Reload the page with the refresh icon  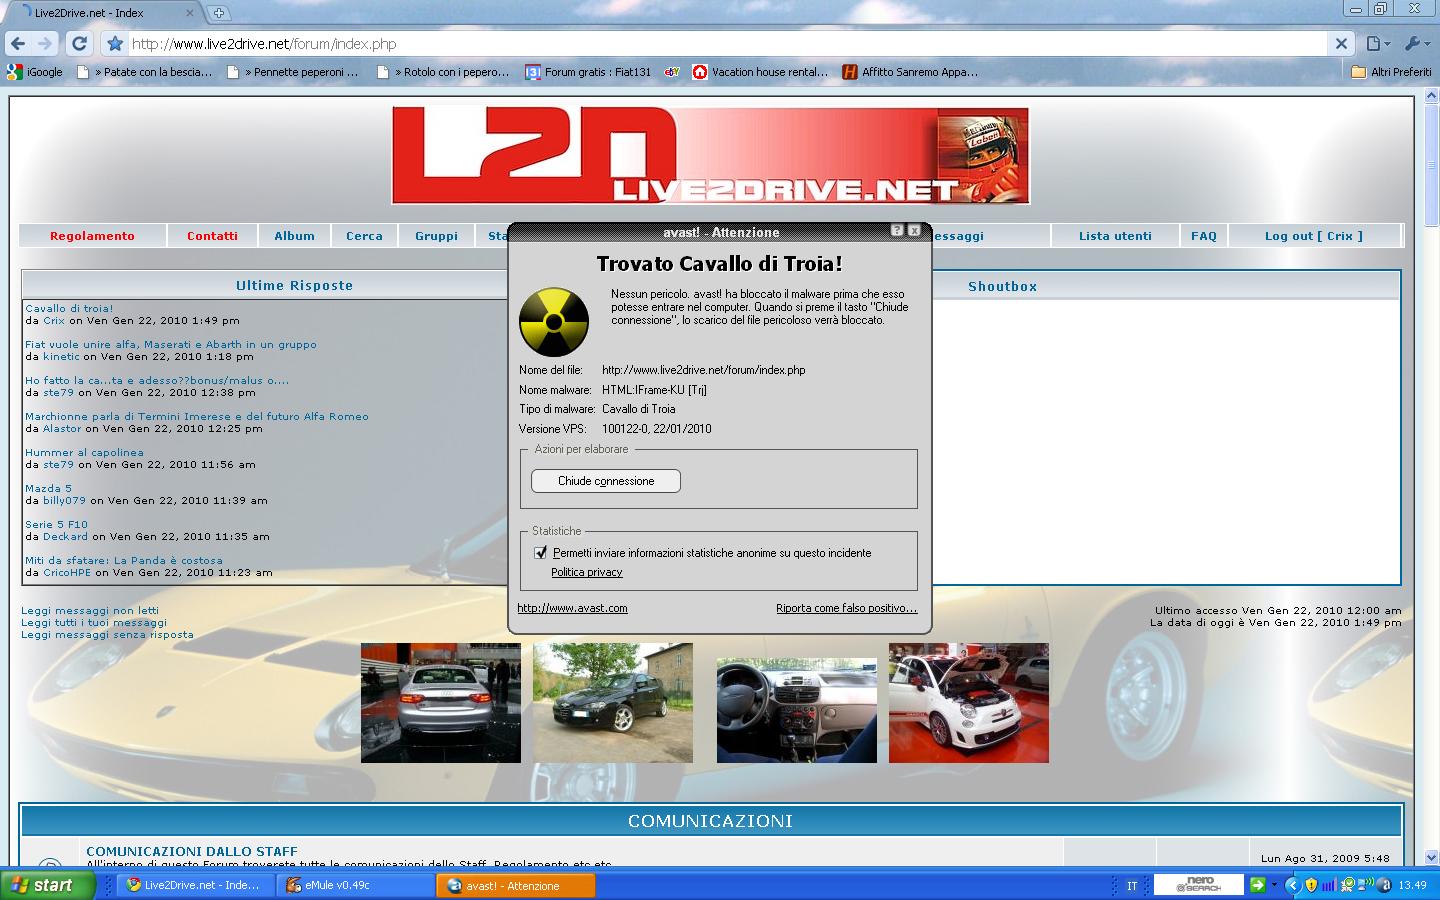pos(79,44)
